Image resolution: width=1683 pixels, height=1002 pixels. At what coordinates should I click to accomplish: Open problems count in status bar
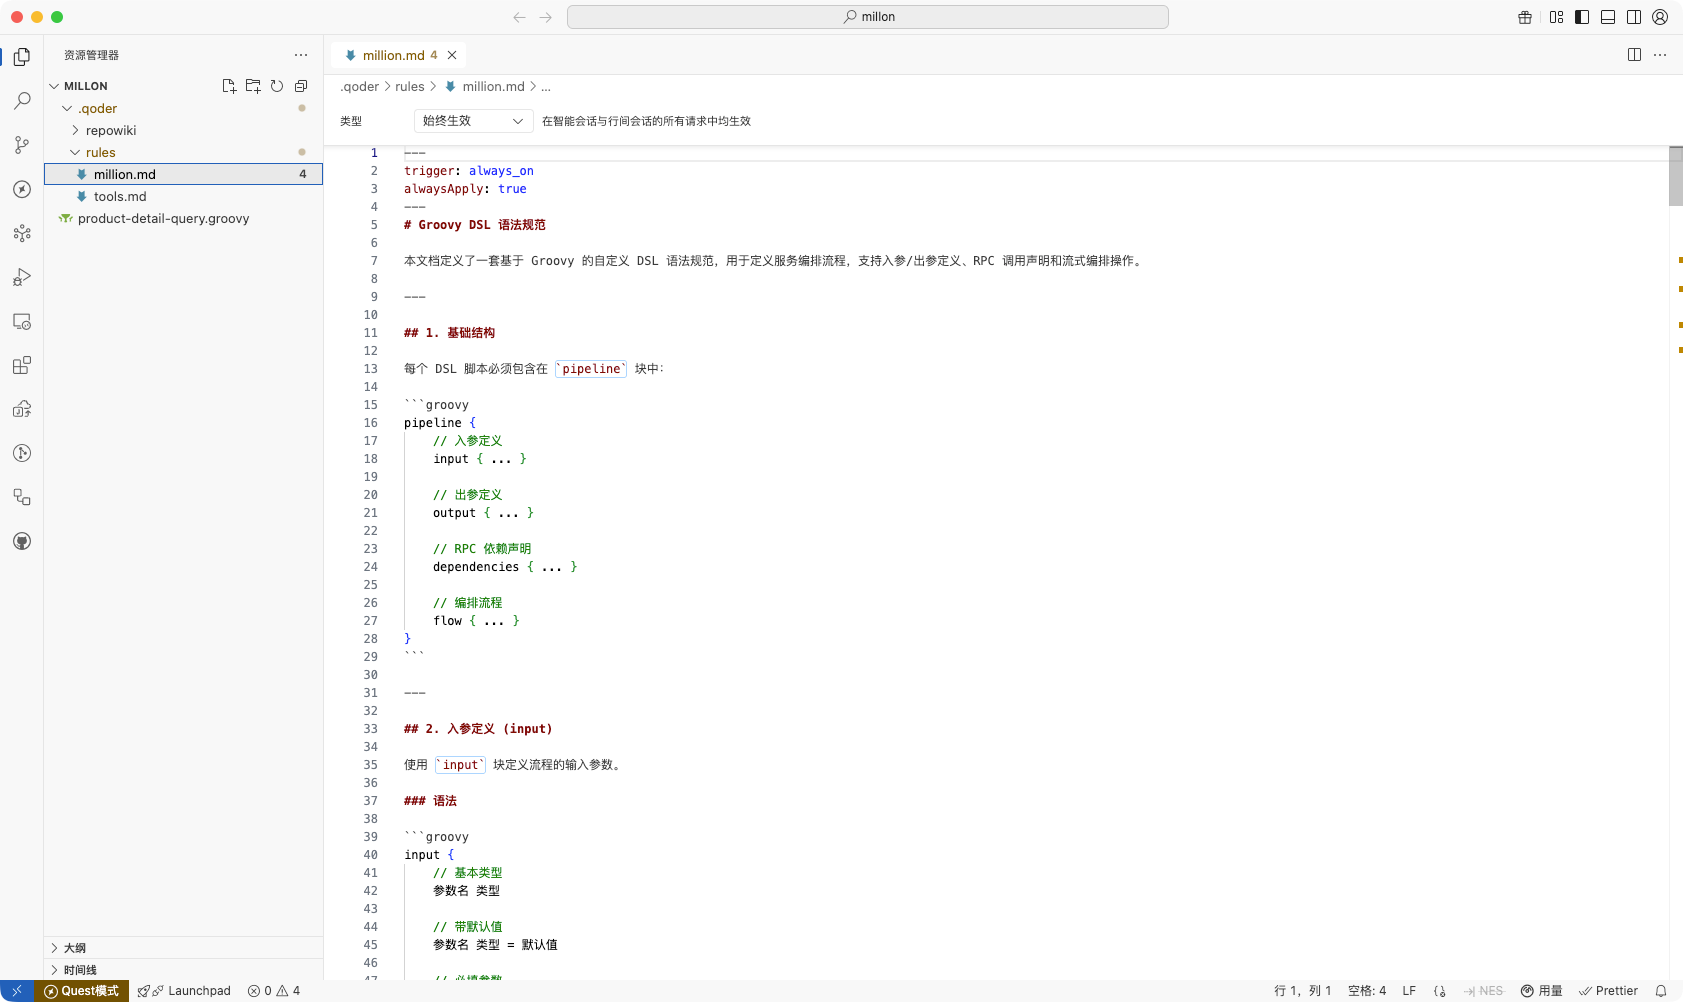click(274, 991)
